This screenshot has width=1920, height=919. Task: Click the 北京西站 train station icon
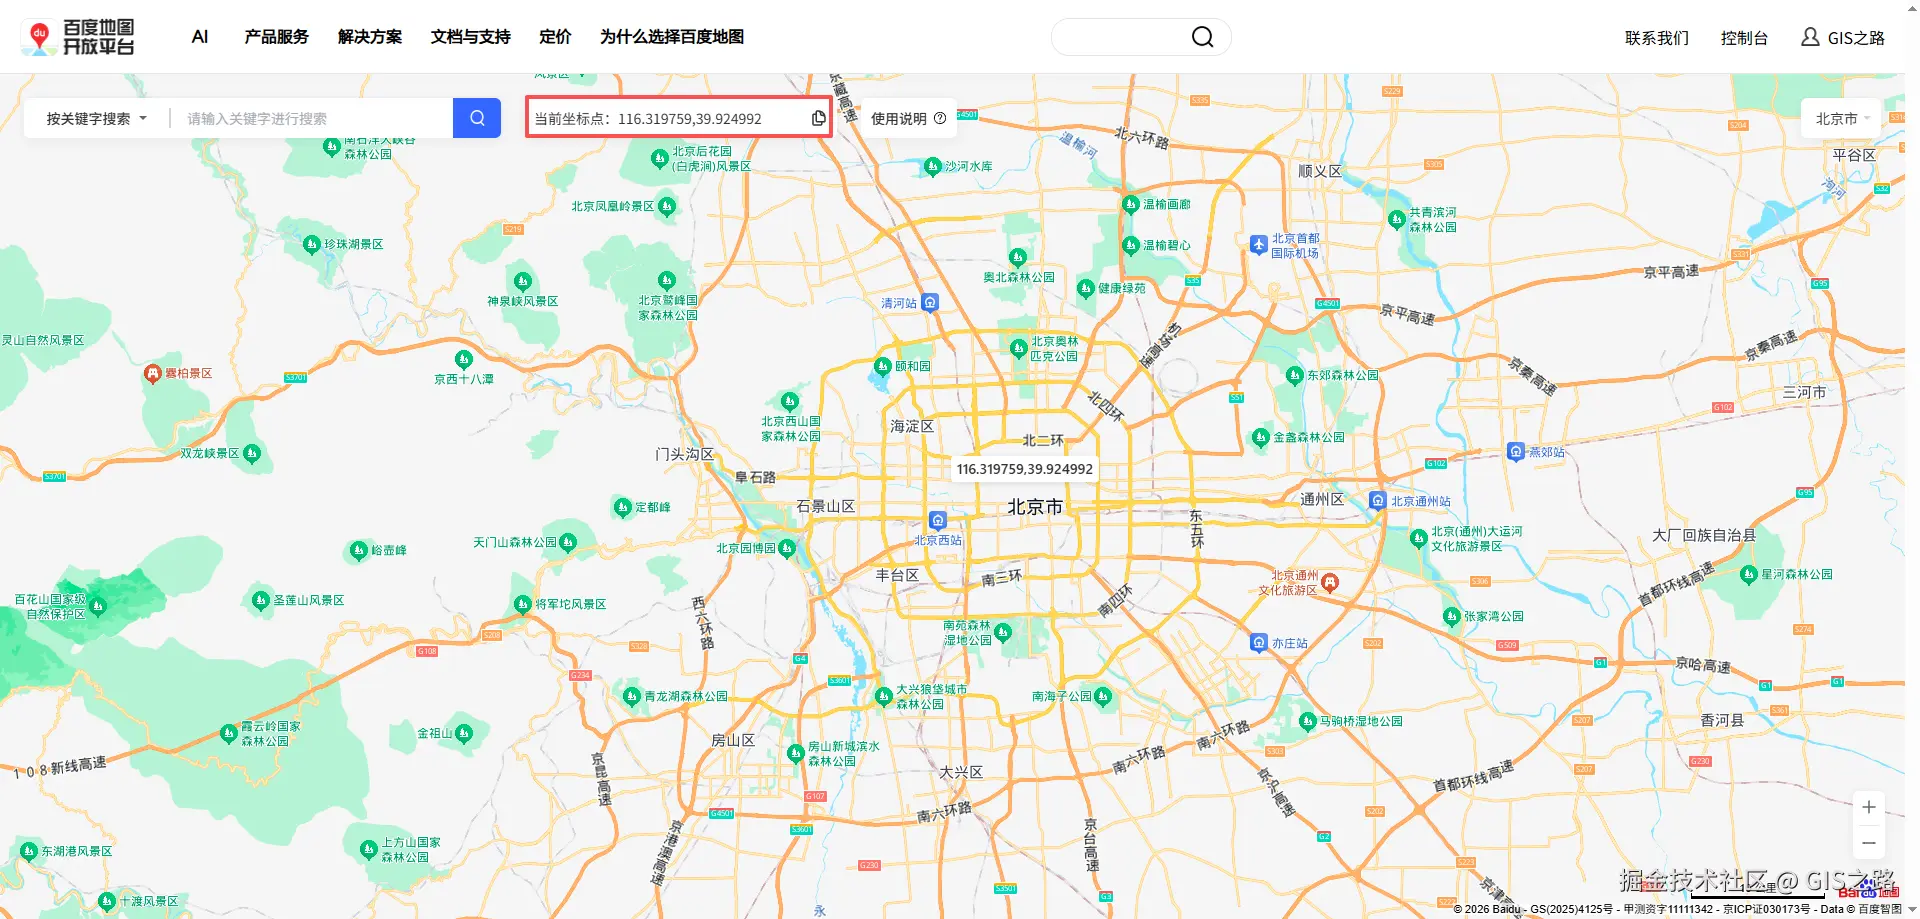tap(937, 520)
